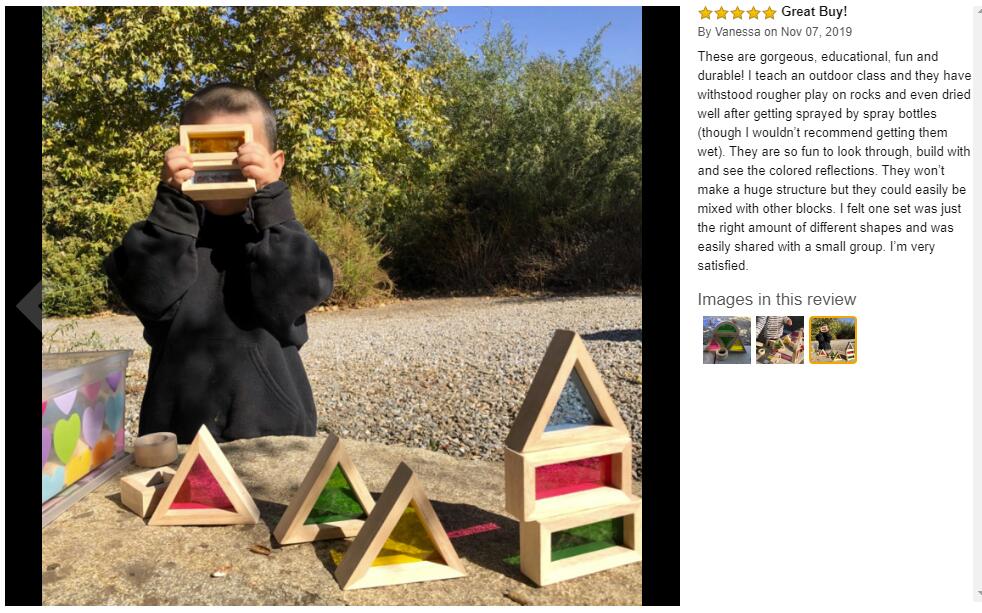Image resolution: width=982 pixels, height=613 pixels.
Task: Click the child holding the yellow block
Action: 219,263
